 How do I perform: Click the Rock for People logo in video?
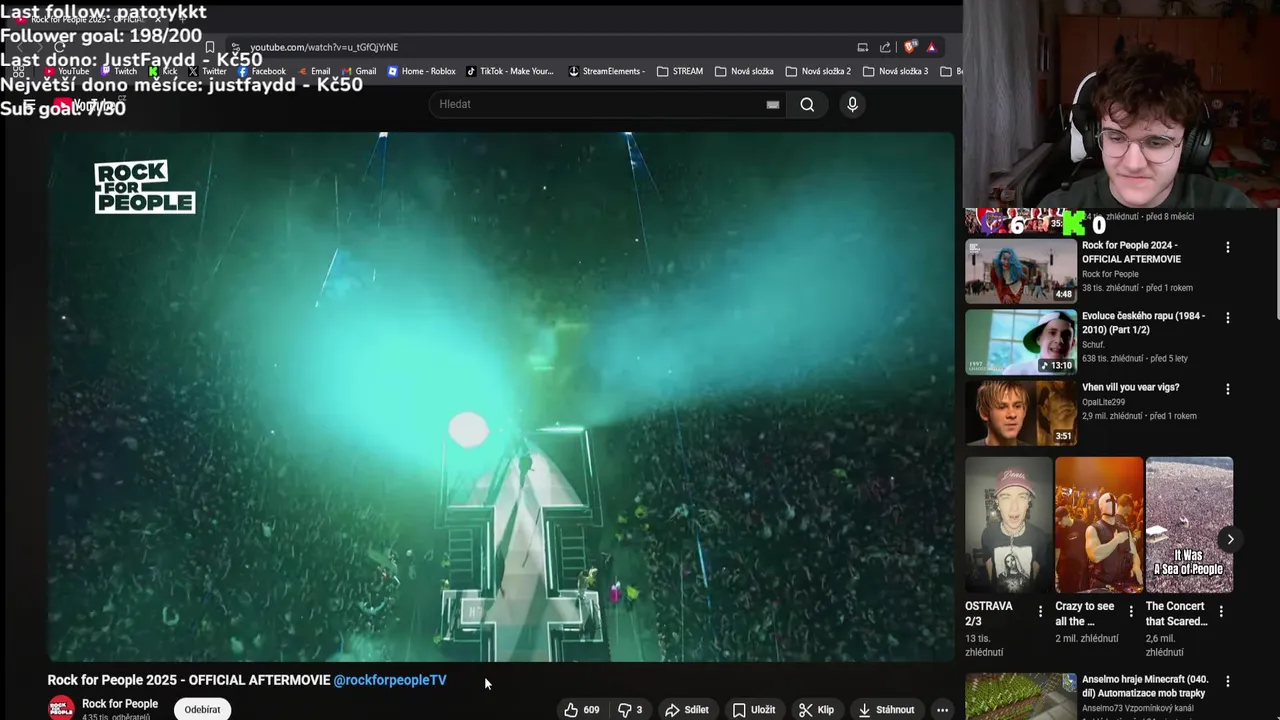click(x=145, y=187)
